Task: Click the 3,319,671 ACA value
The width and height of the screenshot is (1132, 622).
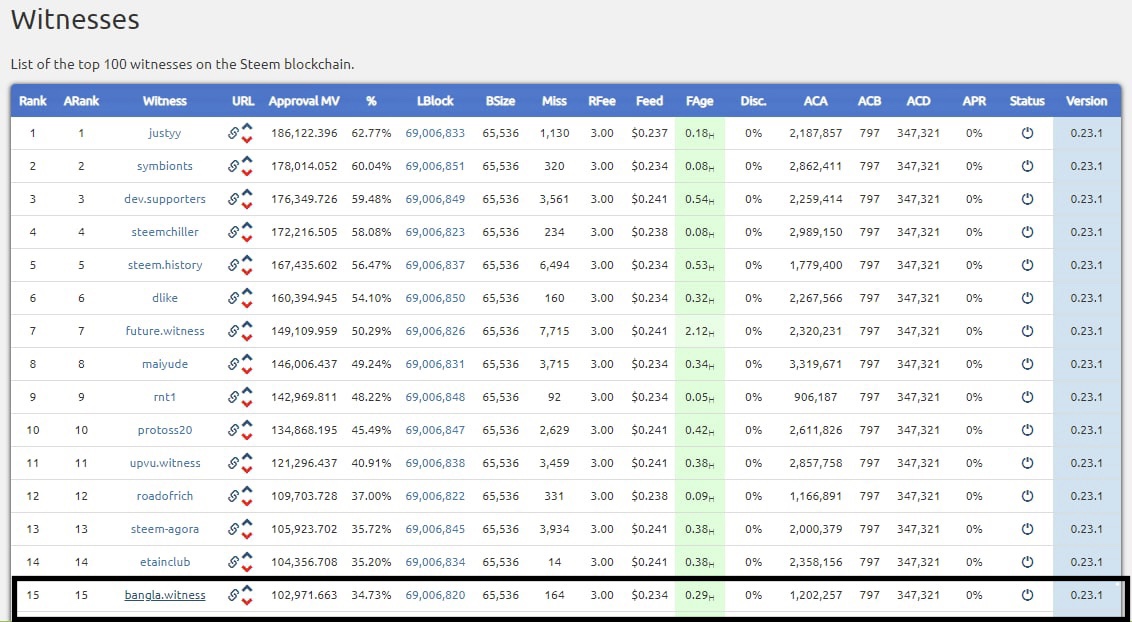Action: coord(815,364)
